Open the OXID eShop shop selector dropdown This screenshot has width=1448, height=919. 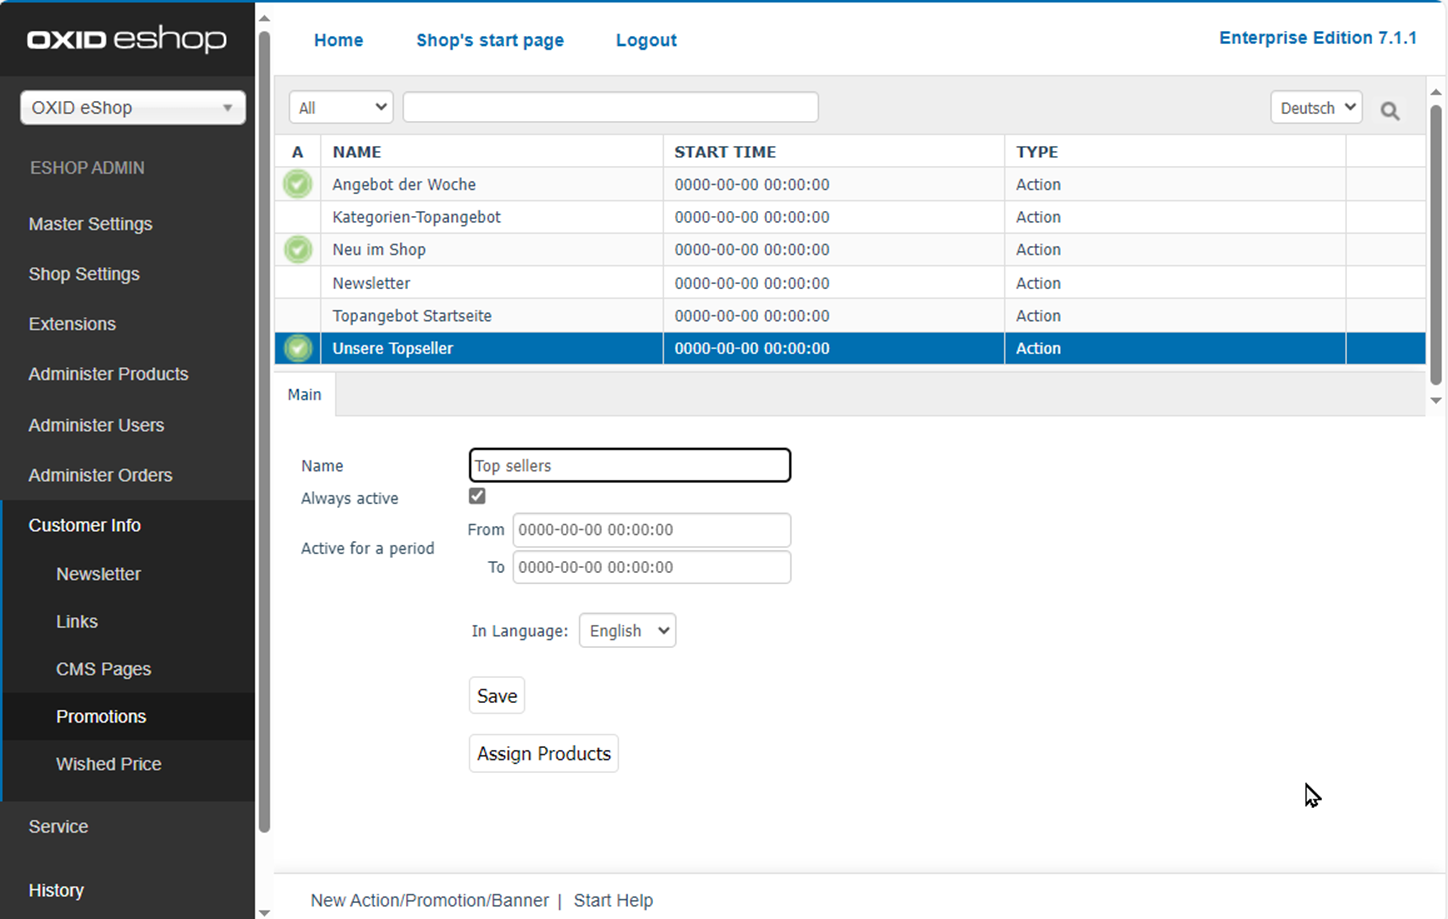(133, 108)
